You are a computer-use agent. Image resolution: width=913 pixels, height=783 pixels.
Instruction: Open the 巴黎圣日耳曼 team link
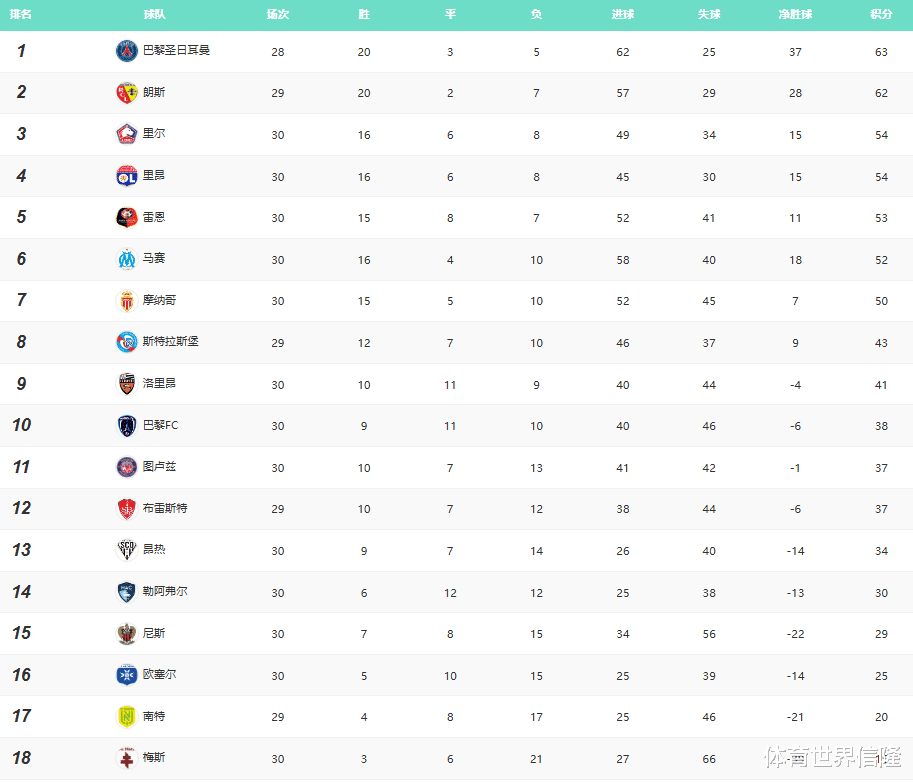coord(176,50)
